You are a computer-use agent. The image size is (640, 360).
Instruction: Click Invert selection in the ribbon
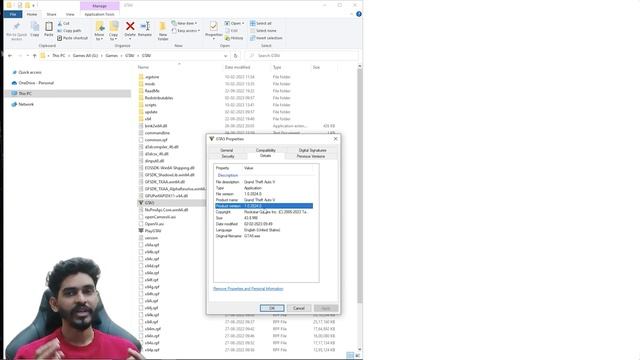(x=266, y=38)
